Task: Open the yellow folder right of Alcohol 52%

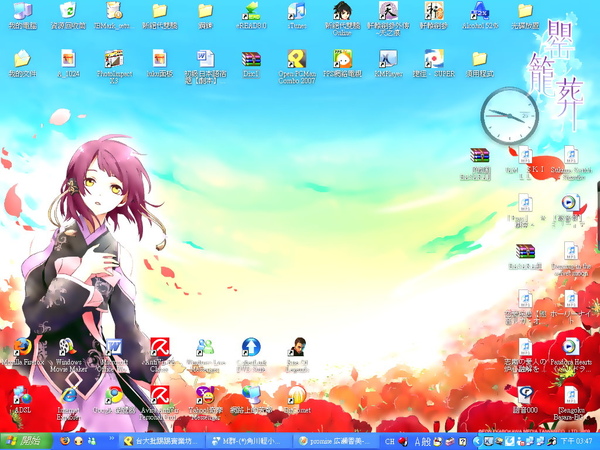Action: tap(525, 15)
